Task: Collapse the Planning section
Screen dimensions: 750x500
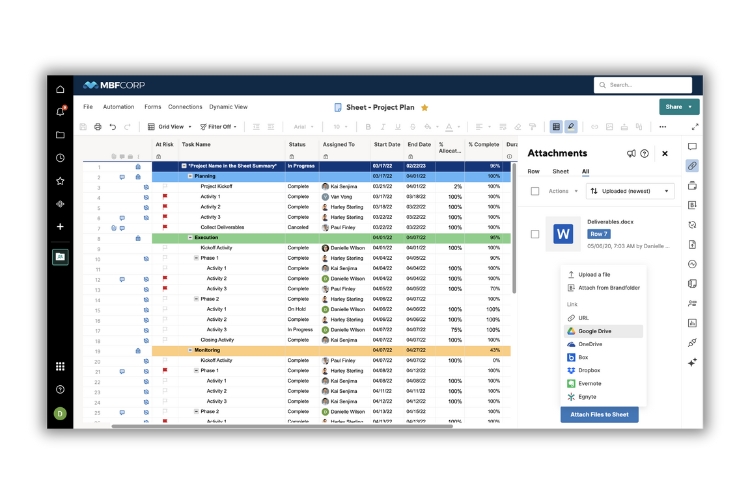Action: tap(190, 176)
